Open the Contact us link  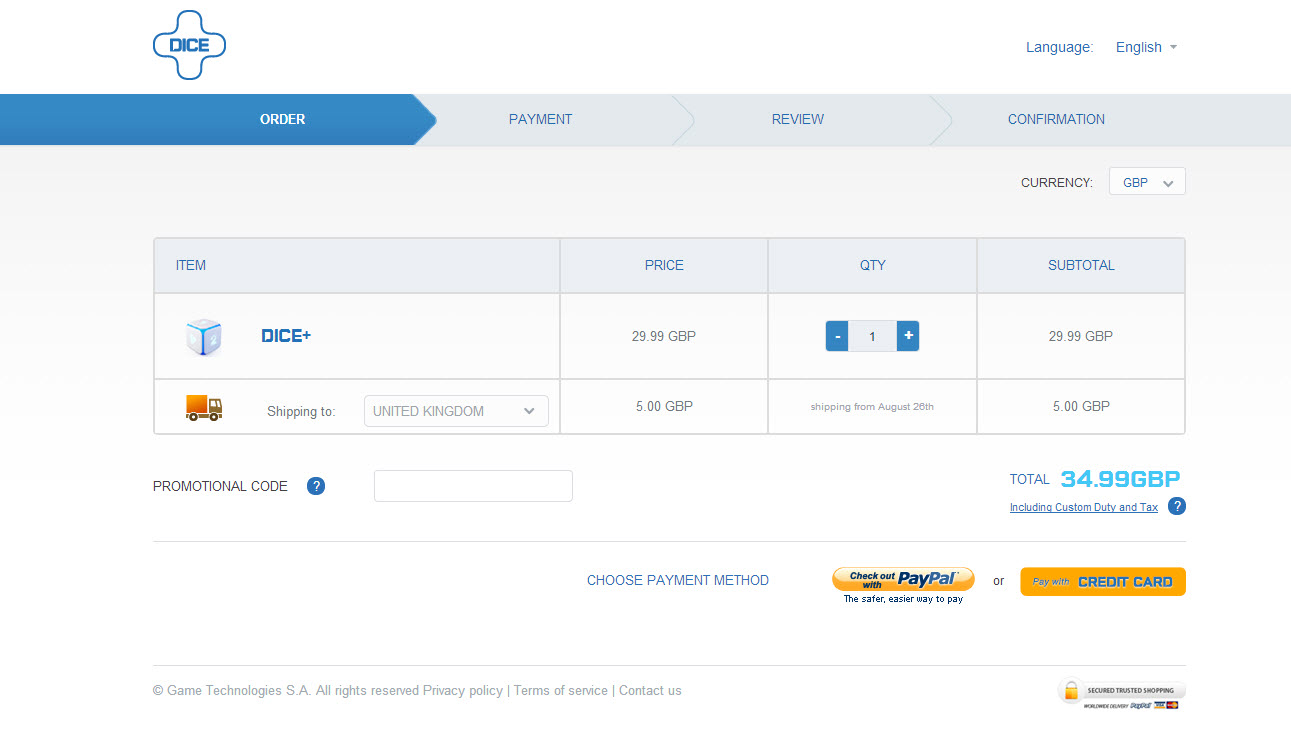[650, 691]
